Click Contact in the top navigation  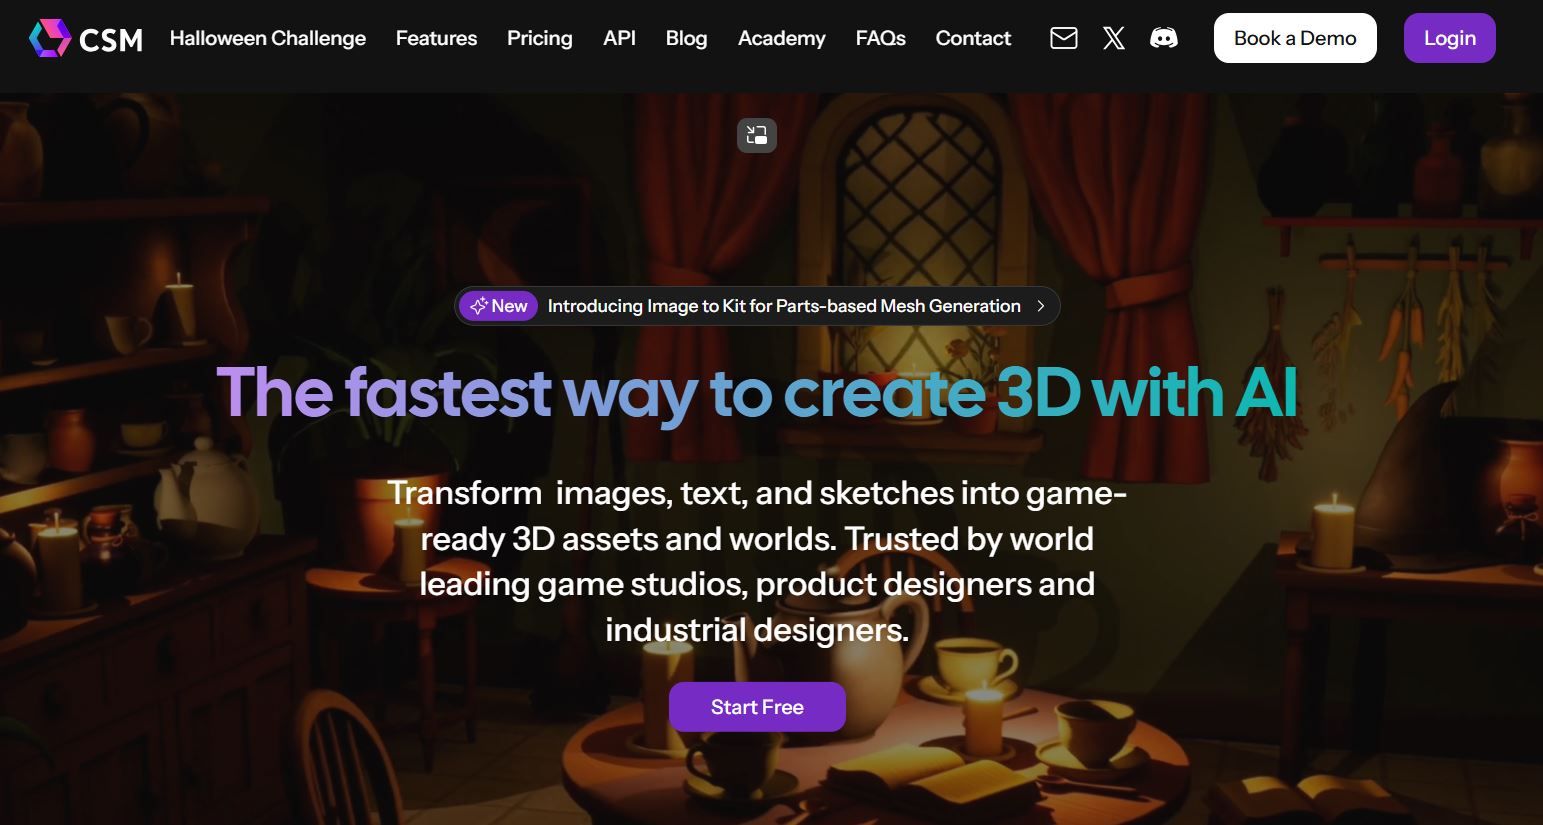(x=973, y=38)
